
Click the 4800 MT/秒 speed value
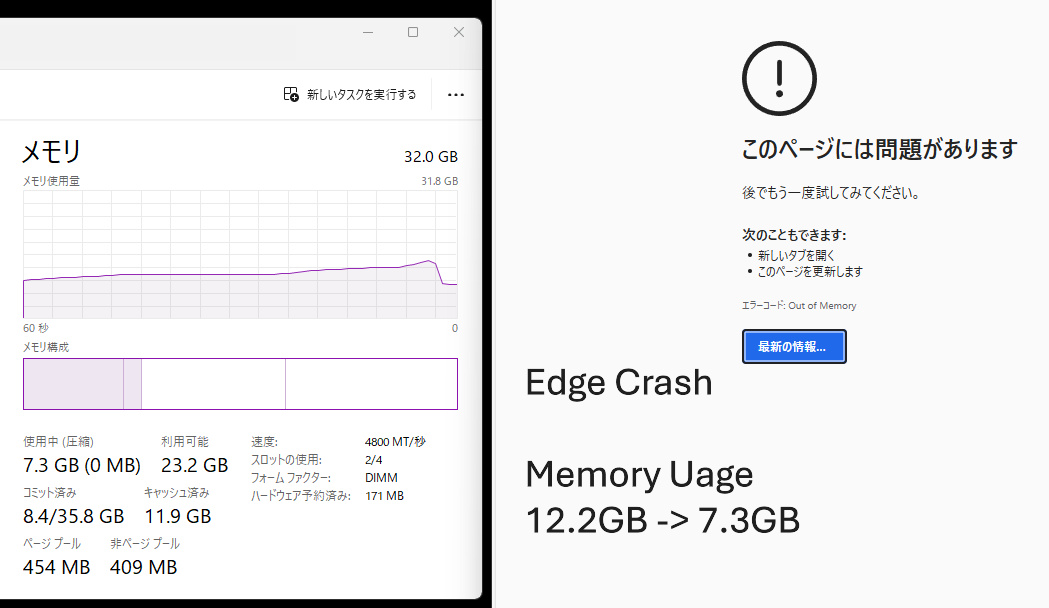(395, 441)
